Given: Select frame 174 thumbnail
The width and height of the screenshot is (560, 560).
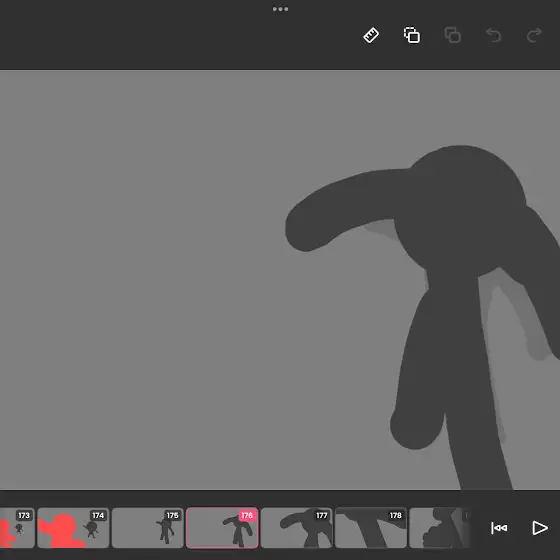Looking at the screenshot, I should pos(73,528).
